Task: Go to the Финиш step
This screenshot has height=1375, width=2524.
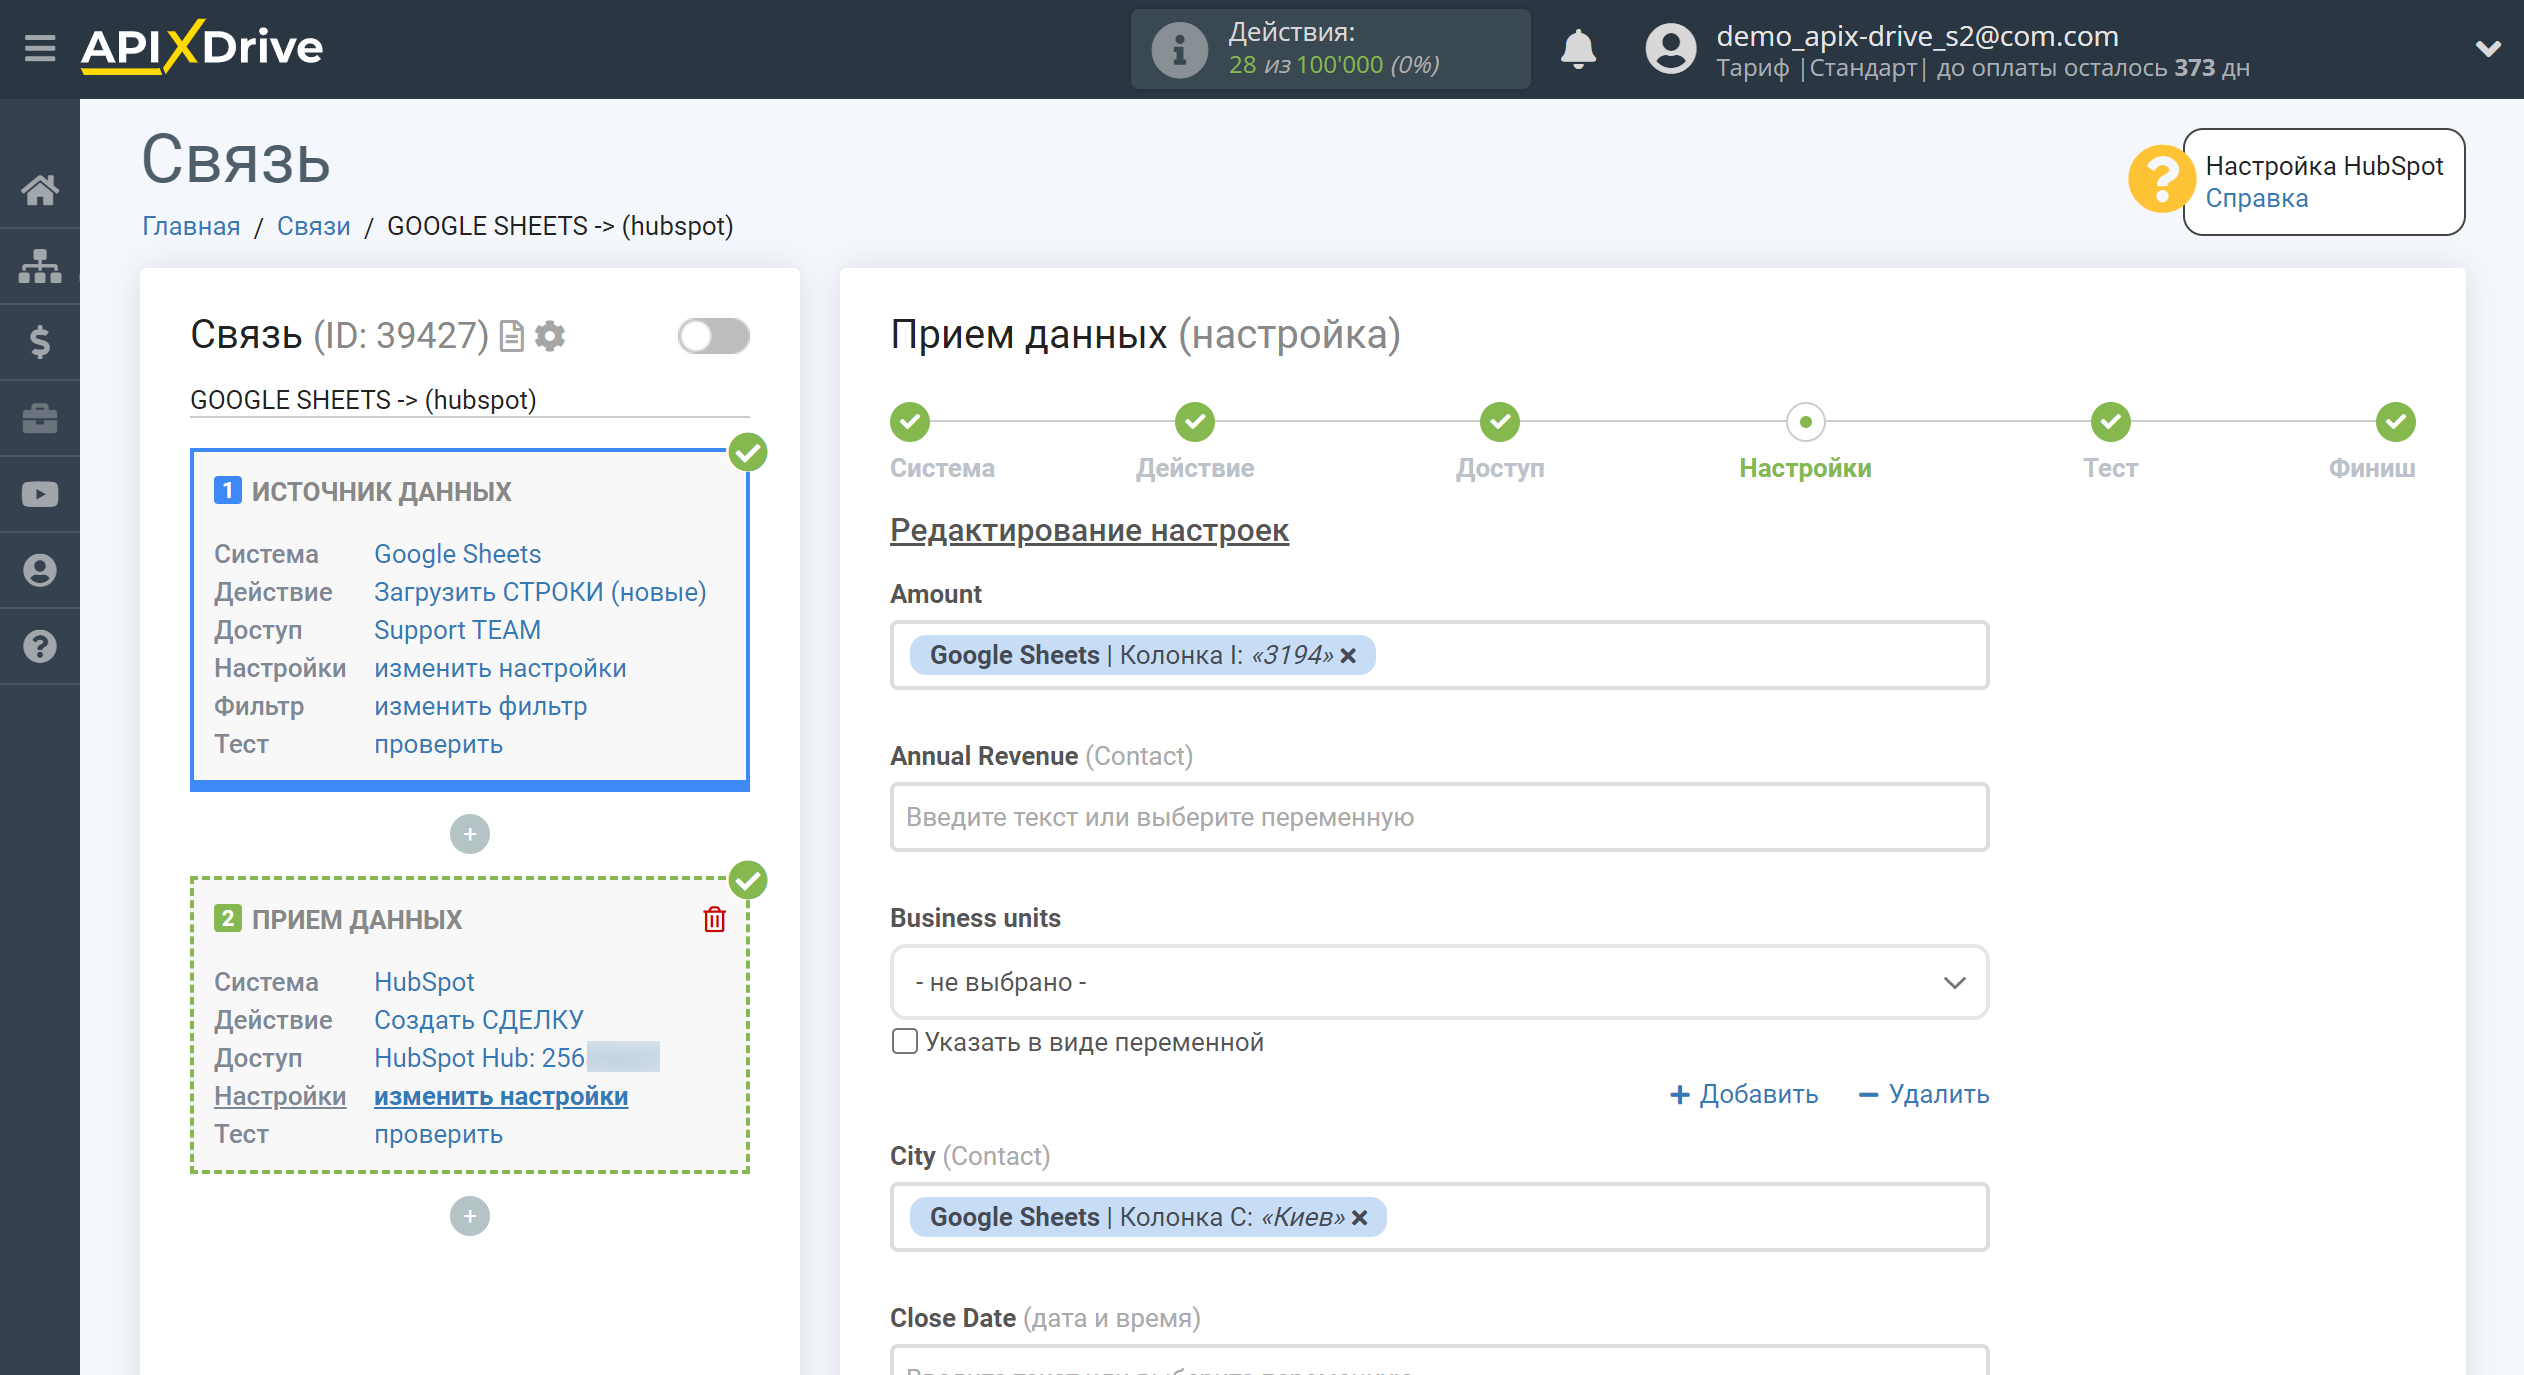Action: (2396, 422)
